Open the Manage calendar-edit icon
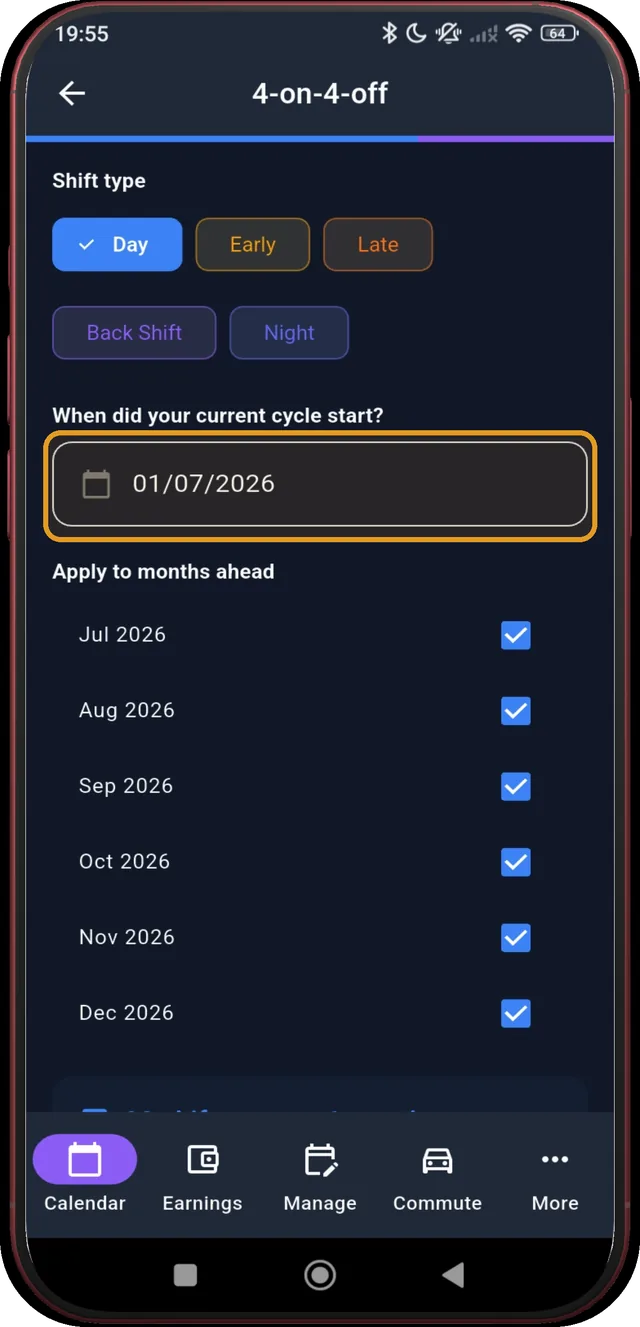 320,1160
